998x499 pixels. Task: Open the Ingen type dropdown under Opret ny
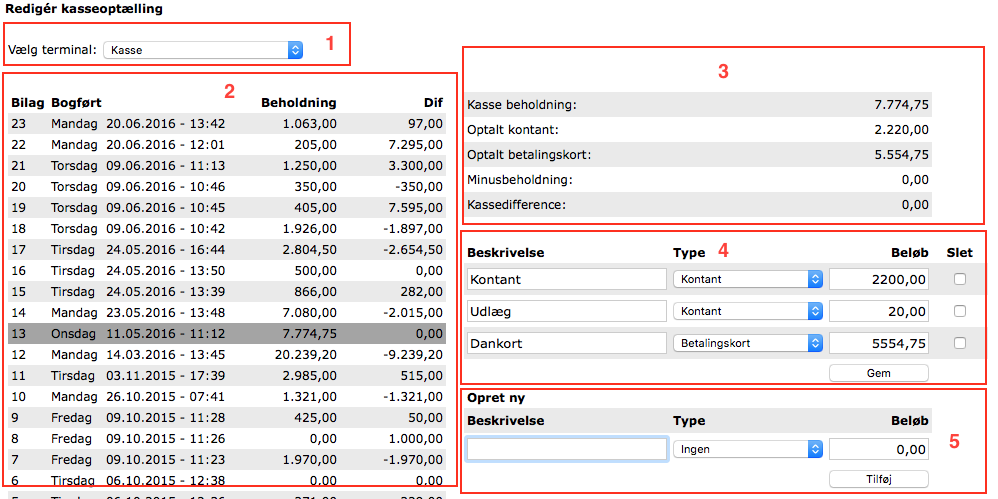(x=747, y=450)
